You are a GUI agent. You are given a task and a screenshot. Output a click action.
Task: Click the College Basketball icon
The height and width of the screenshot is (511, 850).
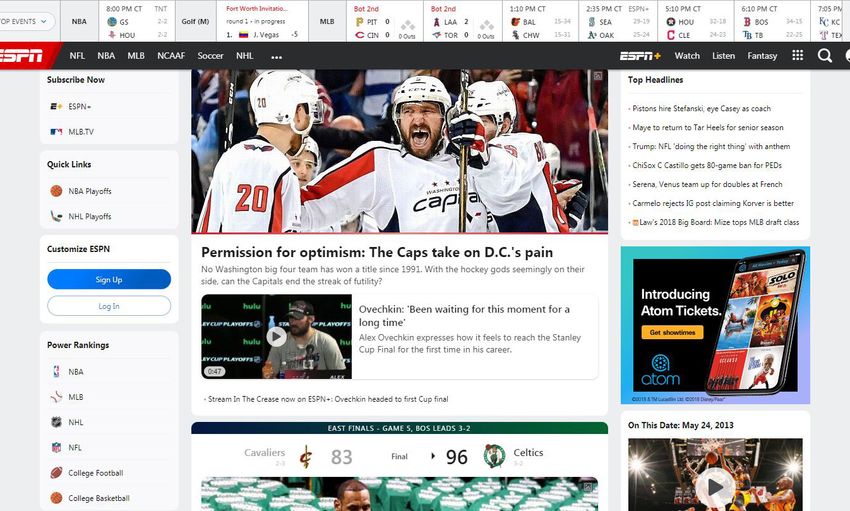[56, 498]
